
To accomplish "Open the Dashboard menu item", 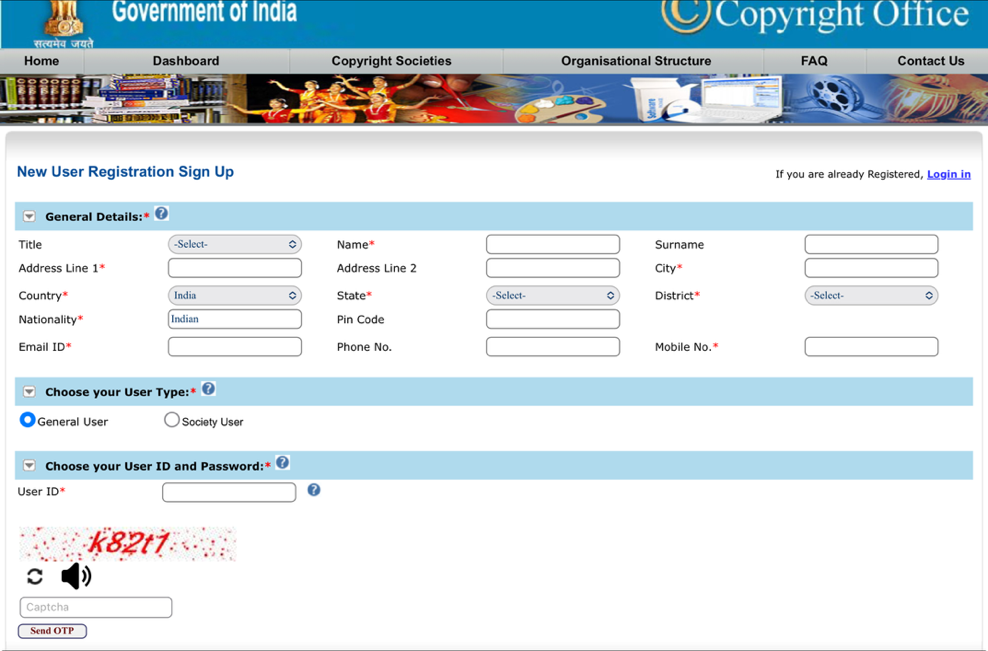I will (x=186, y=61).
